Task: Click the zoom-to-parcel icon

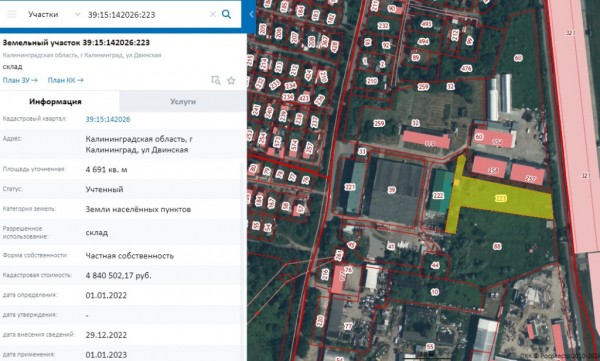Action: pos(216,80)
